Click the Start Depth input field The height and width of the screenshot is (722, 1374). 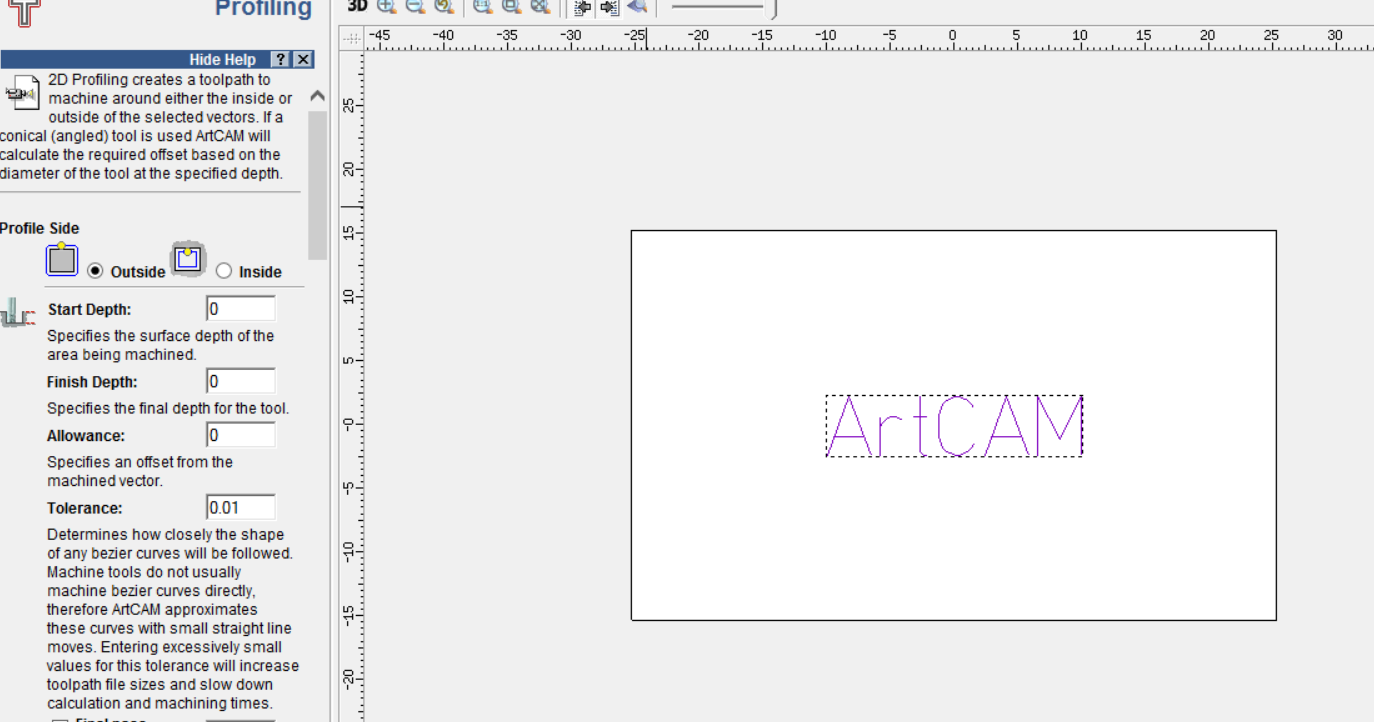(x=241, y=309)
